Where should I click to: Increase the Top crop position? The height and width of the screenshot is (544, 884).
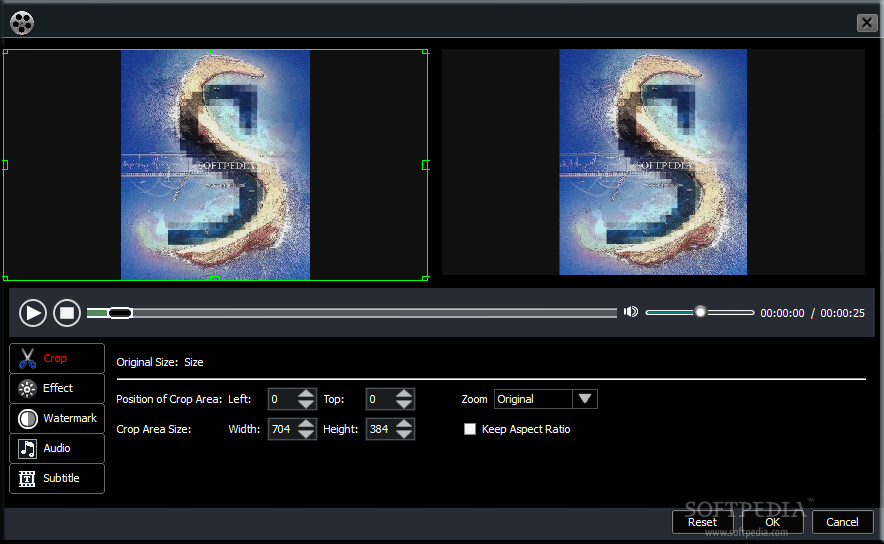(x=404, y=393)
